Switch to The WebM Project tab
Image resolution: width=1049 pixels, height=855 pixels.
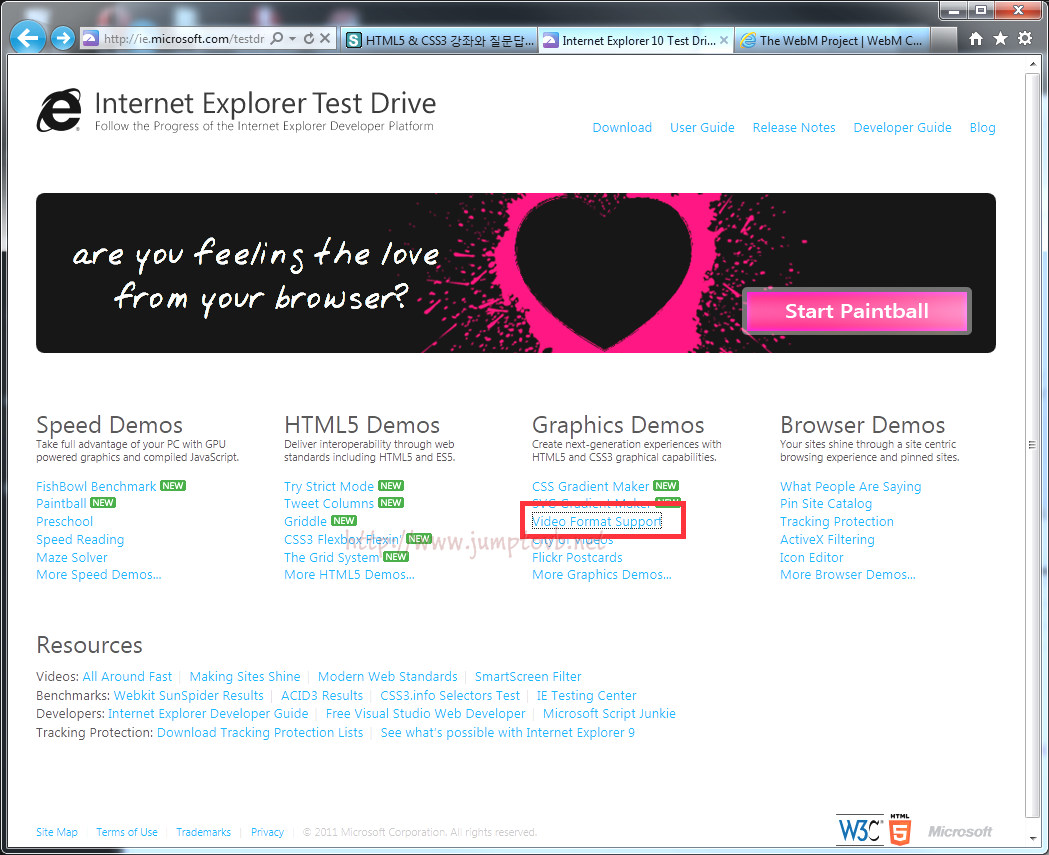pos(832,41)
